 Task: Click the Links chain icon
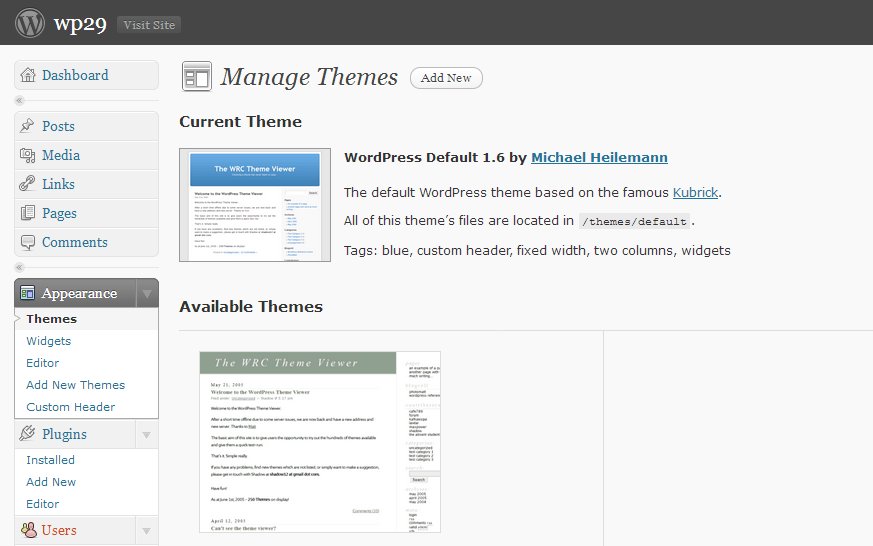click(27, 184)
